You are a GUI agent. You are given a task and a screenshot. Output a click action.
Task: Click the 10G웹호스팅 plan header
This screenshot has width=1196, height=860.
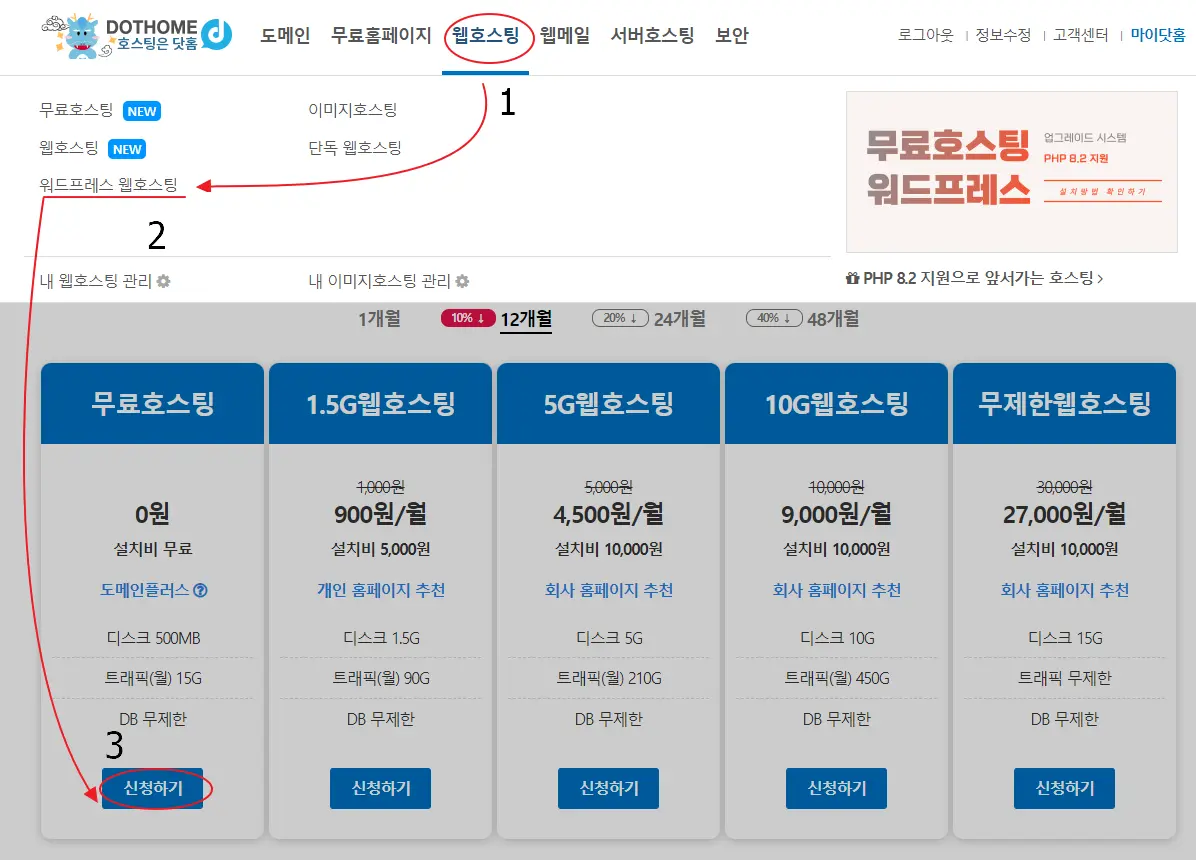click(837, 404)
